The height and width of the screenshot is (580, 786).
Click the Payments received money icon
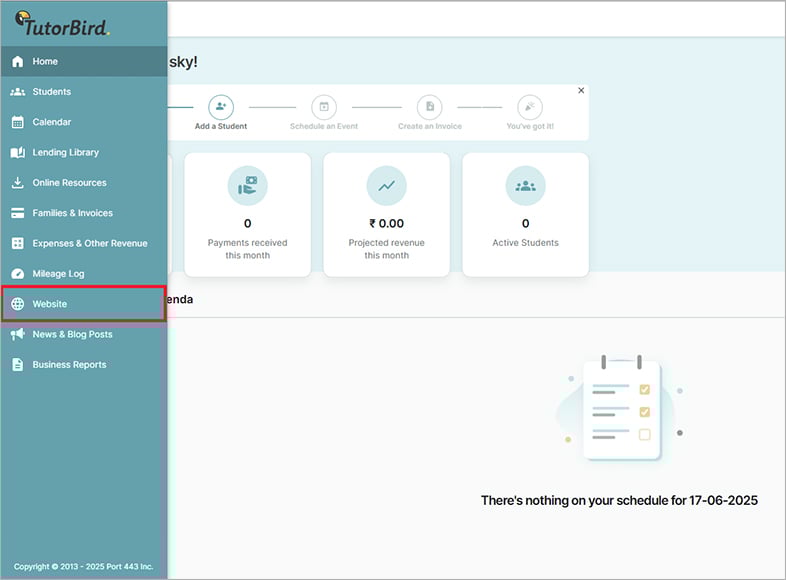[248, 185]
